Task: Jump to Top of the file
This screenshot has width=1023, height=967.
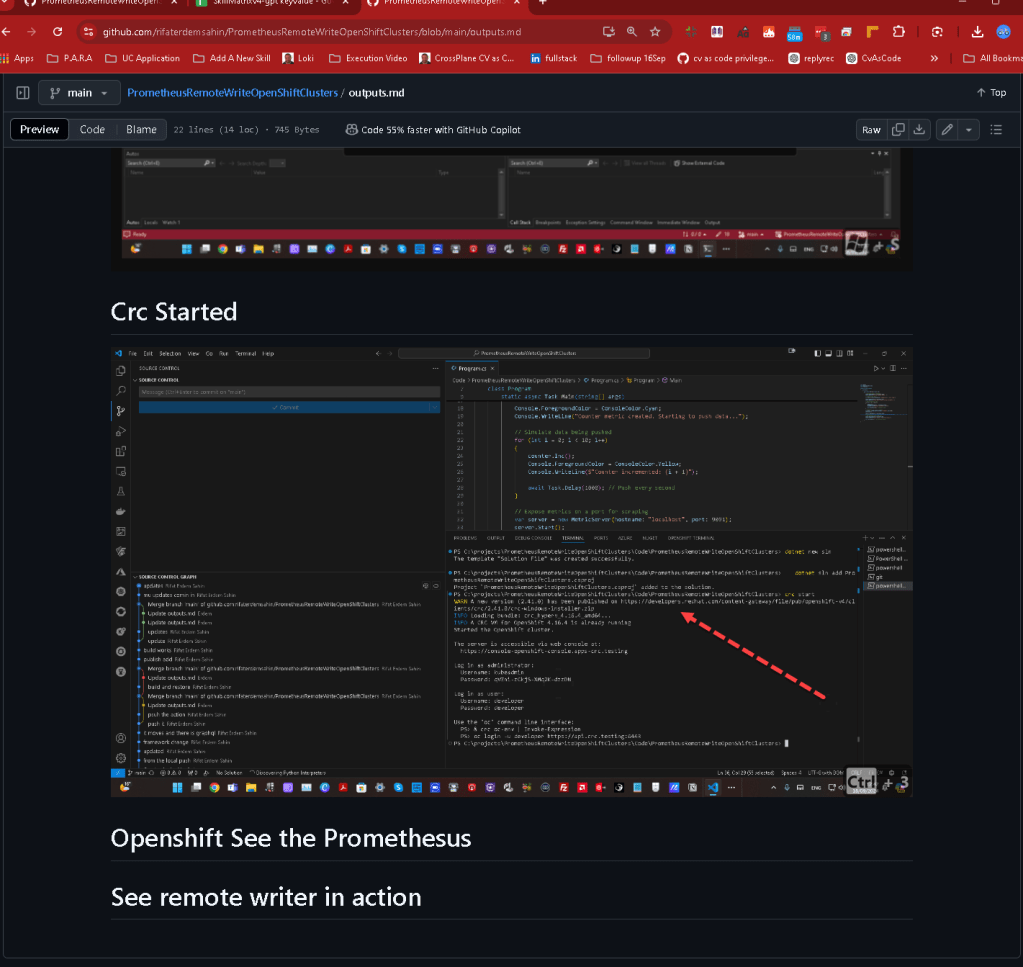Action: 991,93
